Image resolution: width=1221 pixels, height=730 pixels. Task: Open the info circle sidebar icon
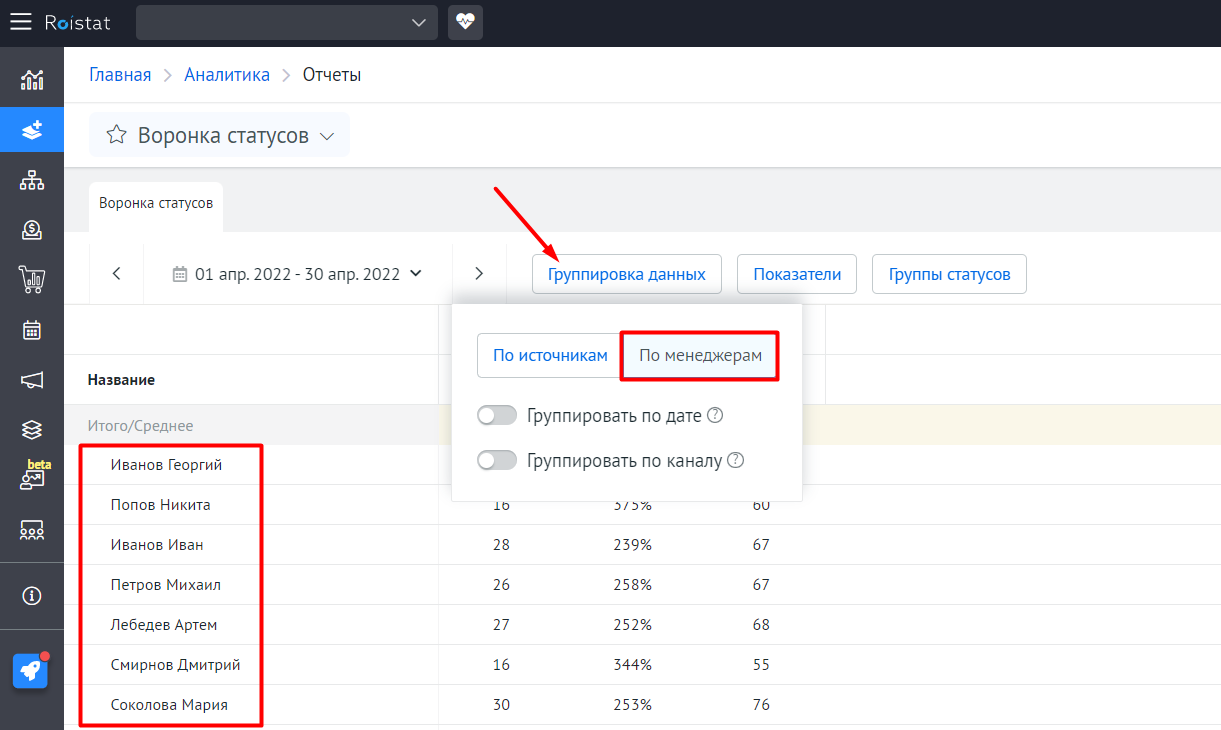point(32,596)
